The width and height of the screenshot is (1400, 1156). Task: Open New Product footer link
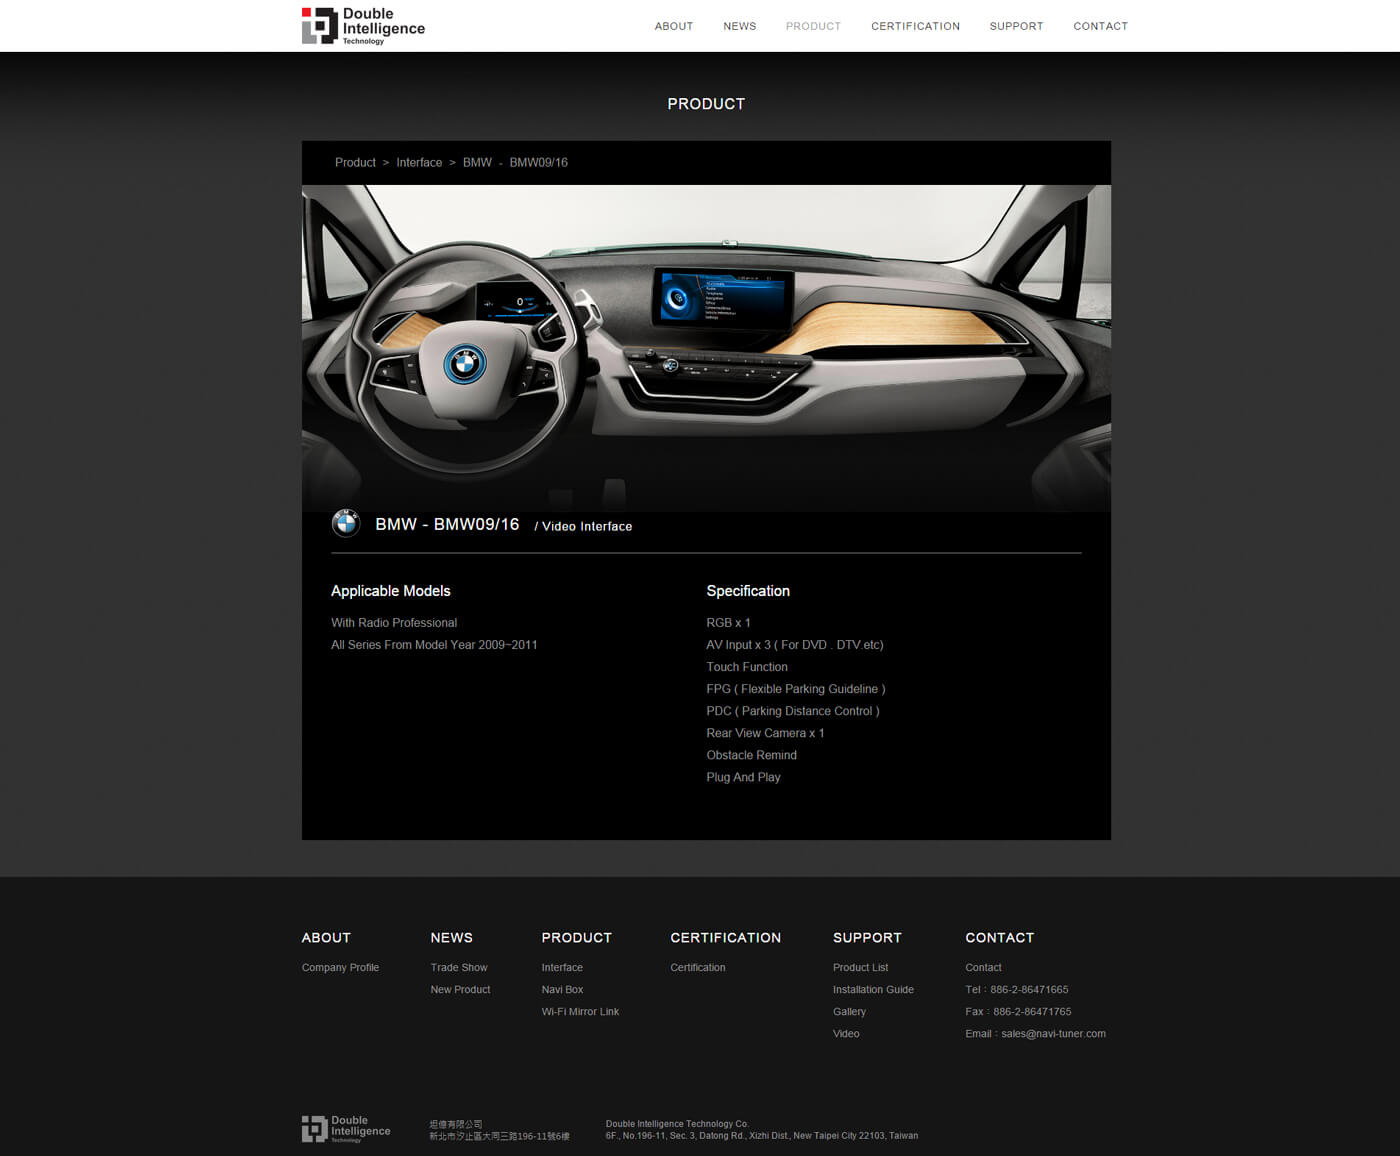click(x=460, y=990)
